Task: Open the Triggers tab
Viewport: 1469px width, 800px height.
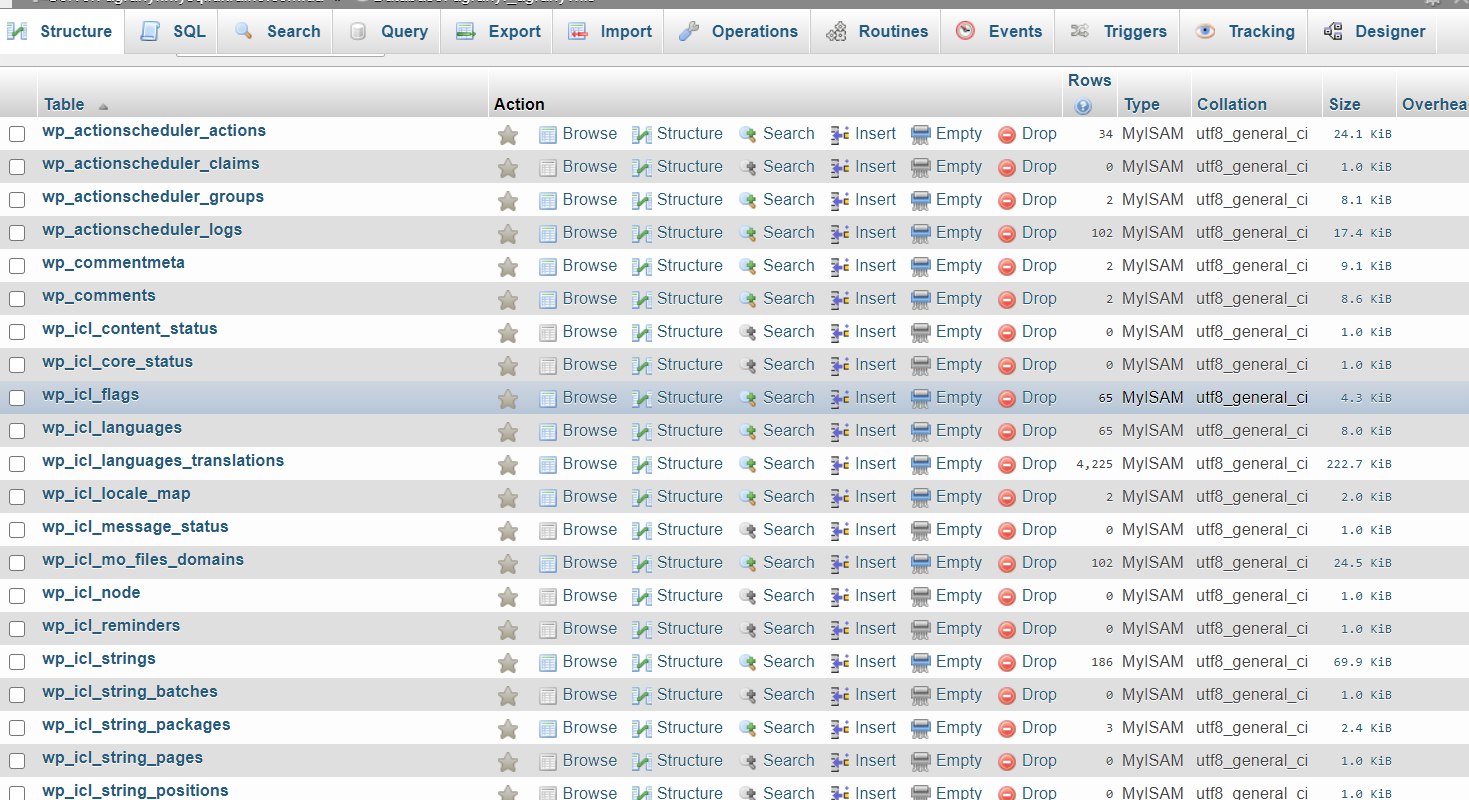Action: pyautogui.click(x=1117, y=31)
